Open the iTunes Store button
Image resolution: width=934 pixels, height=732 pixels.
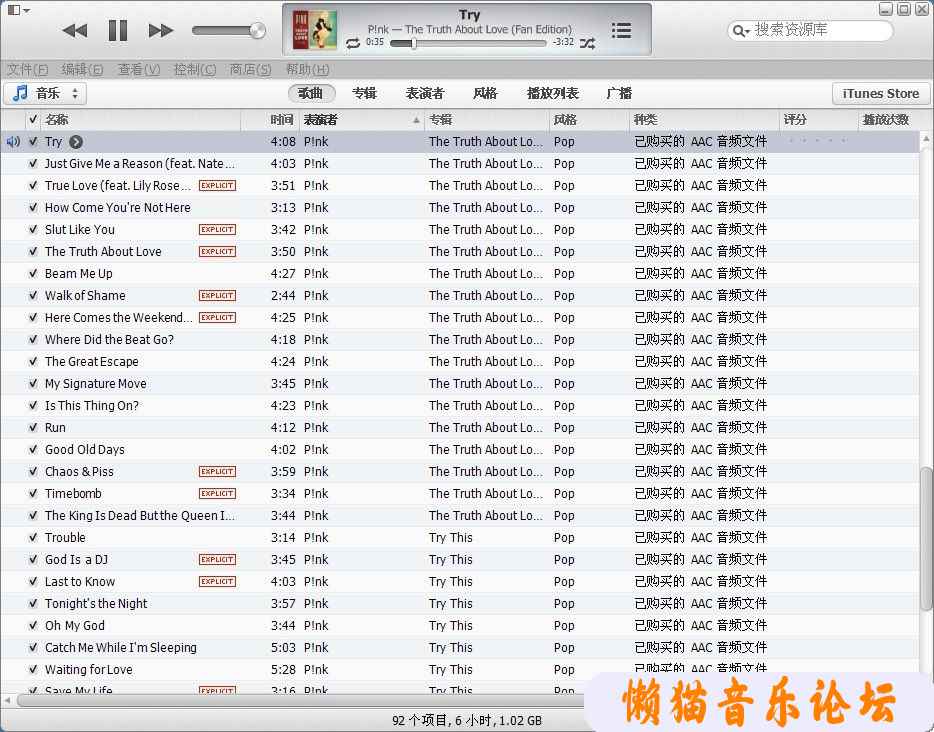click(x=880, y=94)
